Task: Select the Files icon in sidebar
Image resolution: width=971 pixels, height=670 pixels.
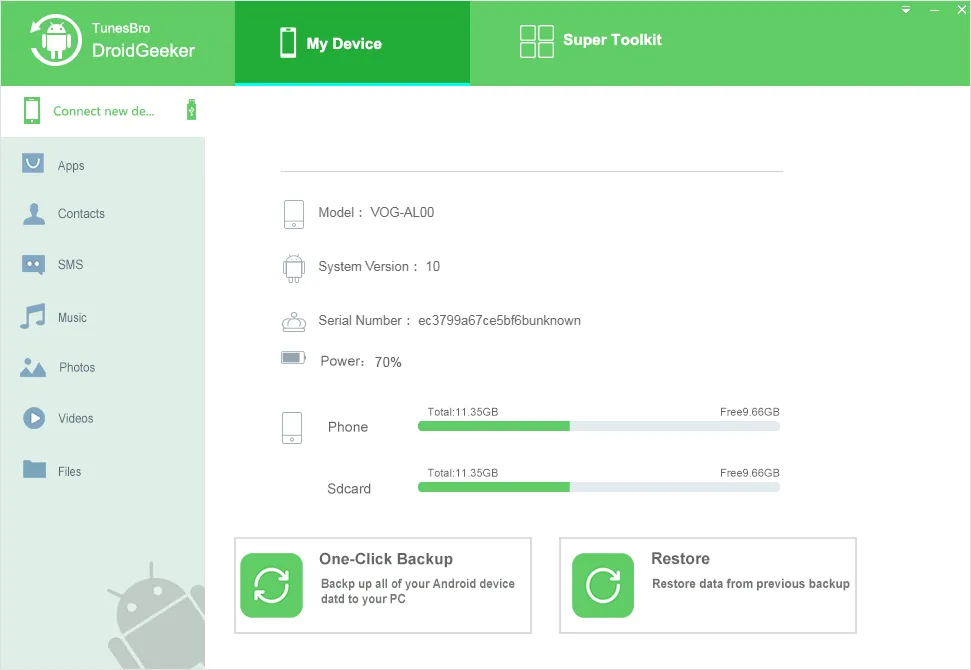Action: tap(33, 470)
